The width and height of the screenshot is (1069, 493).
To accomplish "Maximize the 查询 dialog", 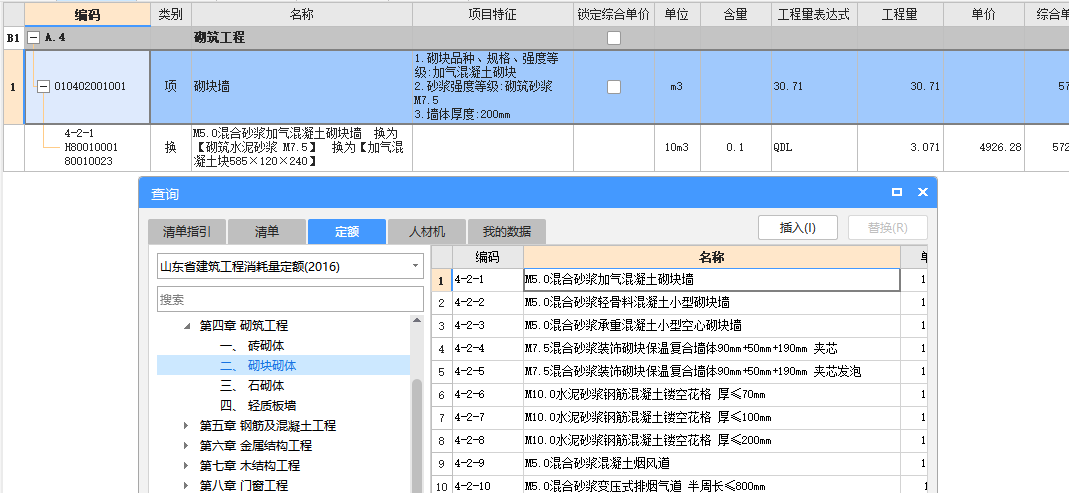I will click(x=897, y=193).
